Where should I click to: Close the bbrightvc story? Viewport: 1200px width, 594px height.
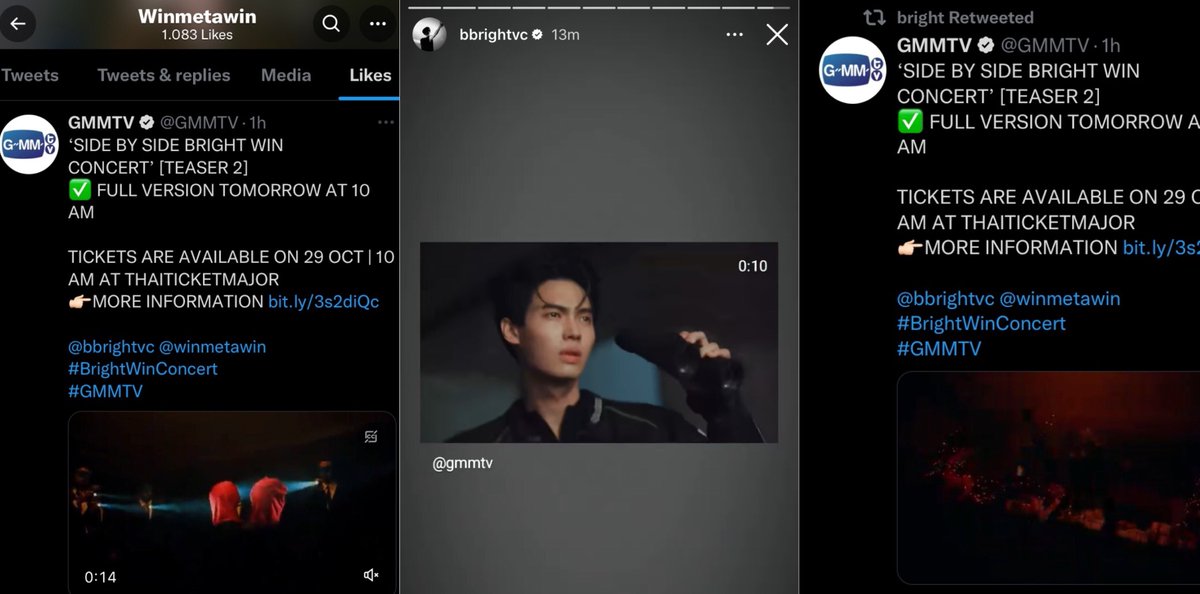click(x=777, y=34)
